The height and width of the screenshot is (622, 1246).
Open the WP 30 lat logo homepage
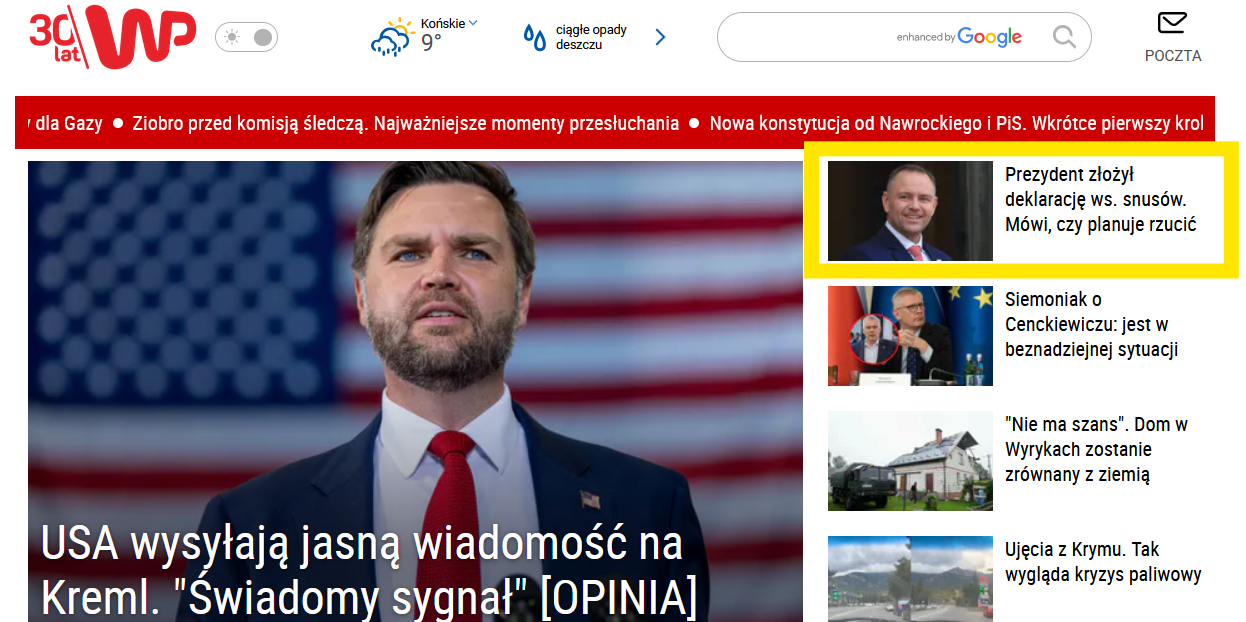(x=112, y=37)
